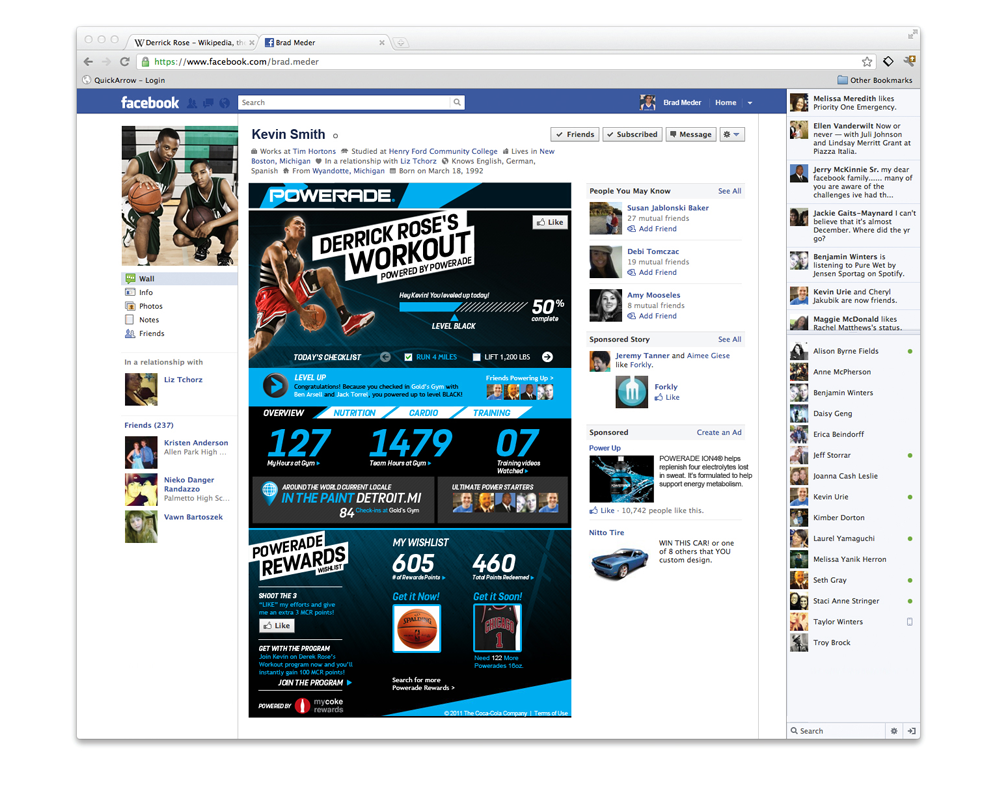Open chat with Jeff Storrar
Image resolution: width=1000 pixels, height=800 pixels.
coord(853,456)
